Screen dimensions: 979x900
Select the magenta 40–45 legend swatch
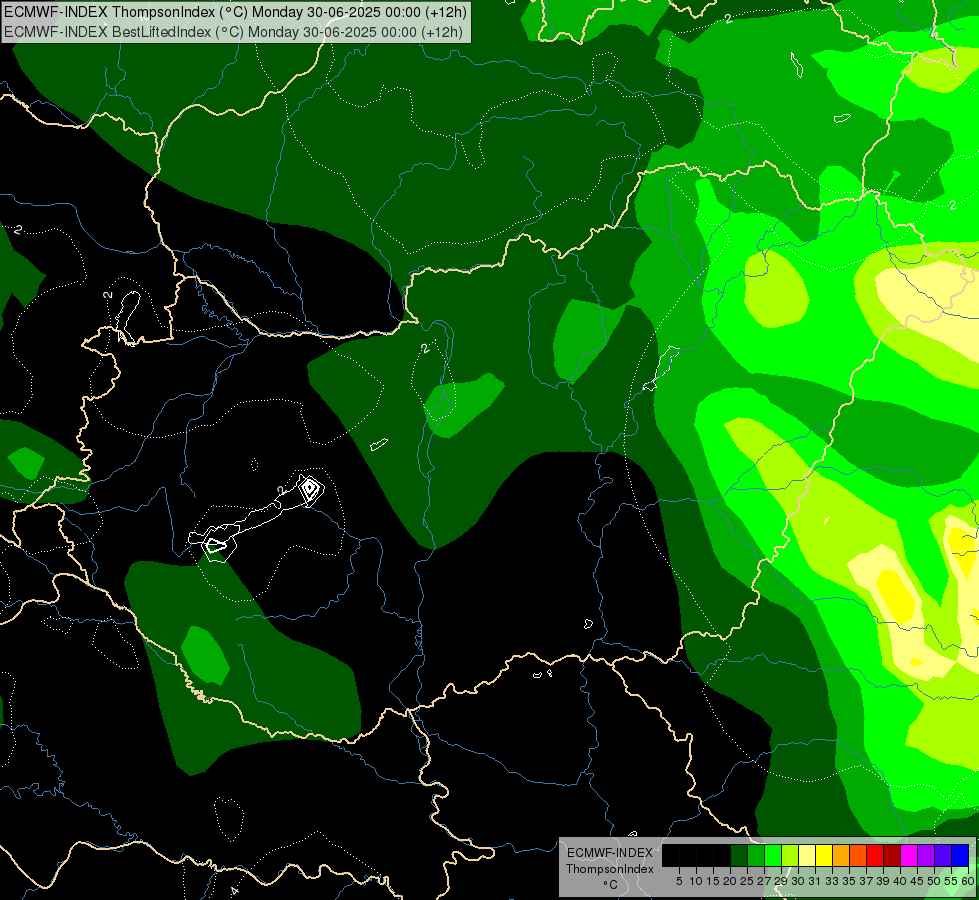coord(908,856)
